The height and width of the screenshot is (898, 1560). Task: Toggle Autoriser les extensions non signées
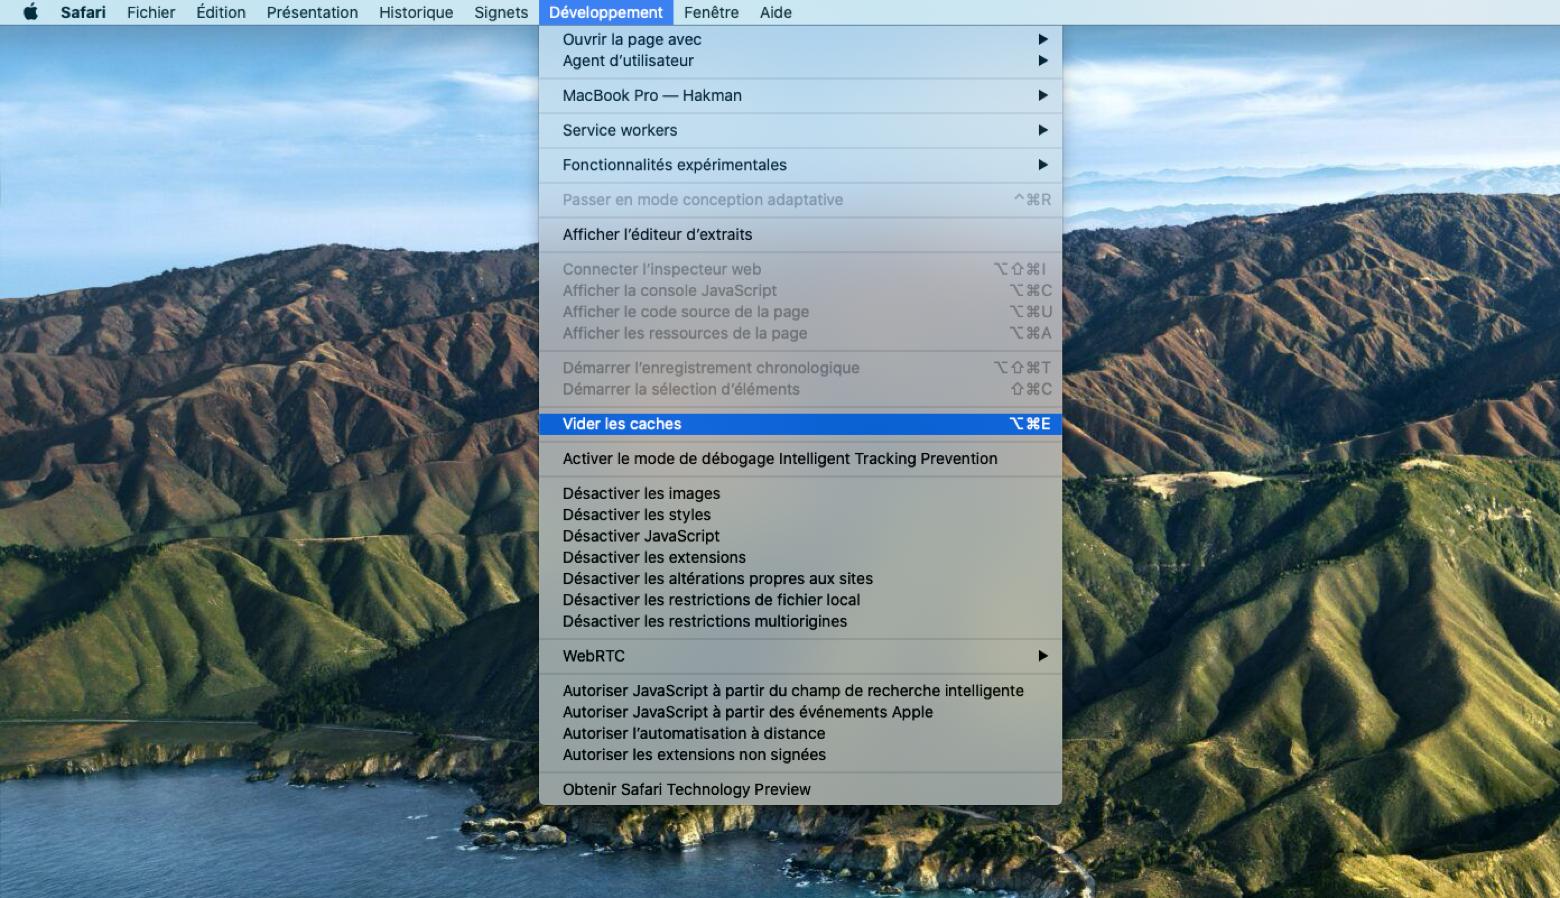(x=800, y=755)
